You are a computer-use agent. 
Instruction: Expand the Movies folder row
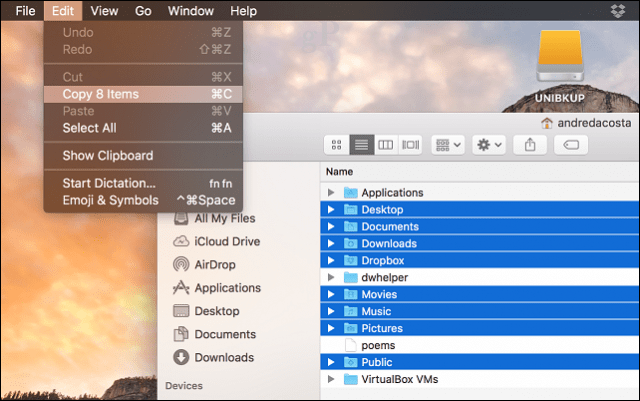pos(331,294)
